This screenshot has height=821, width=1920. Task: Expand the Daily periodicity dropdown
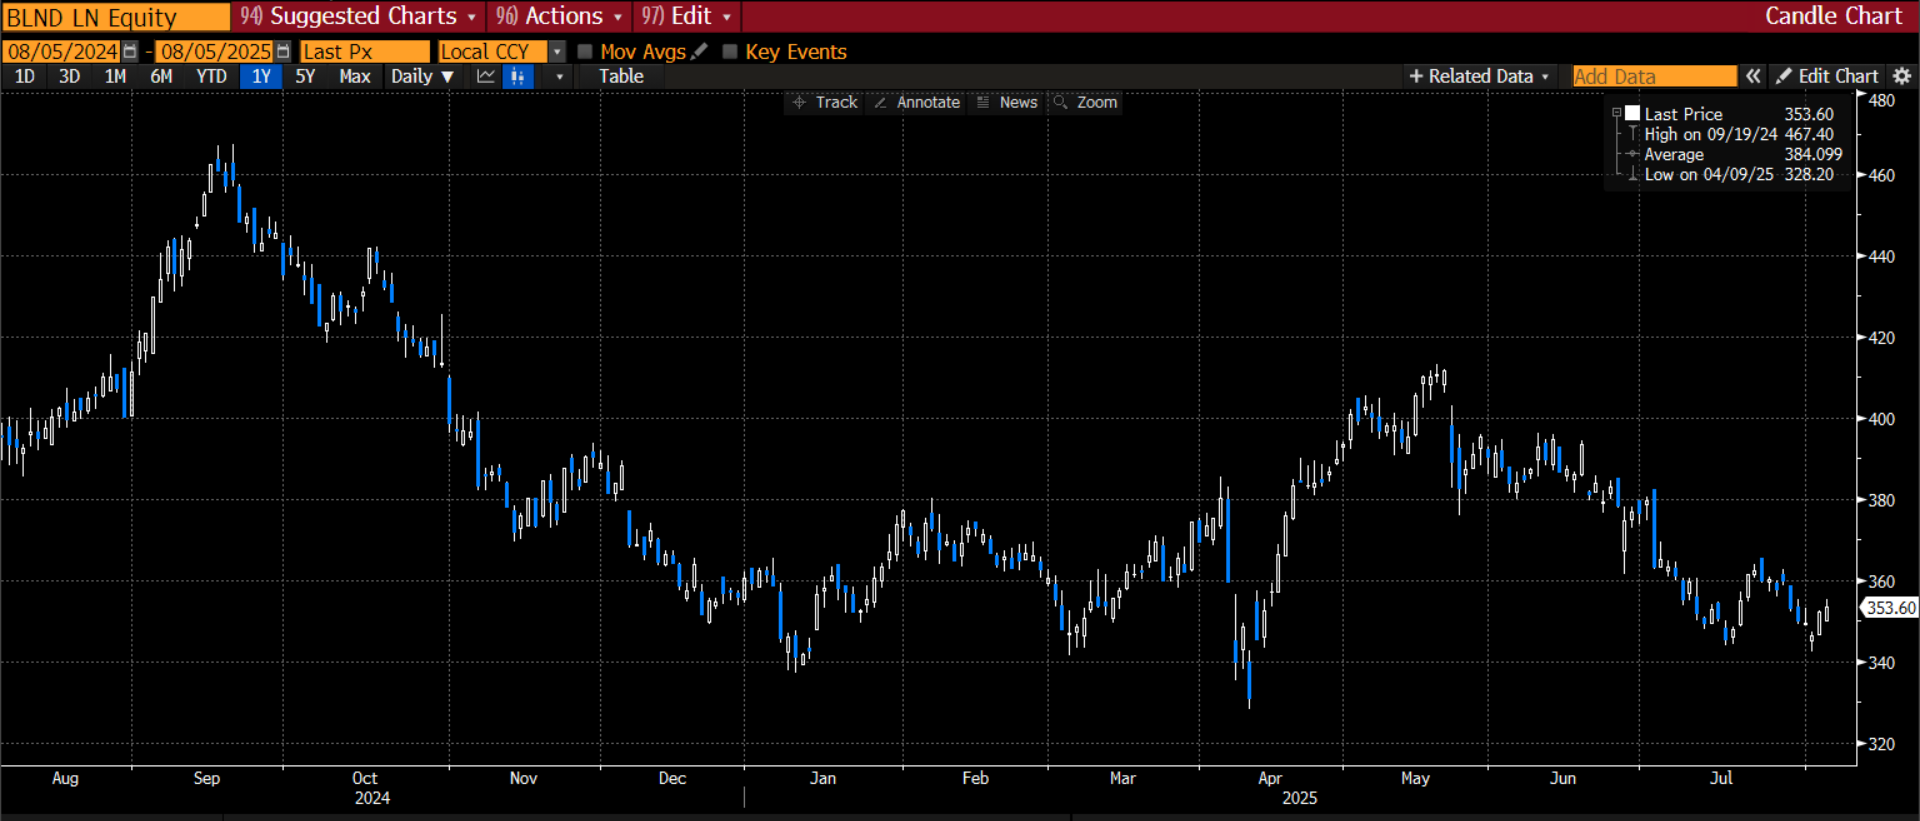coord(422,76)
